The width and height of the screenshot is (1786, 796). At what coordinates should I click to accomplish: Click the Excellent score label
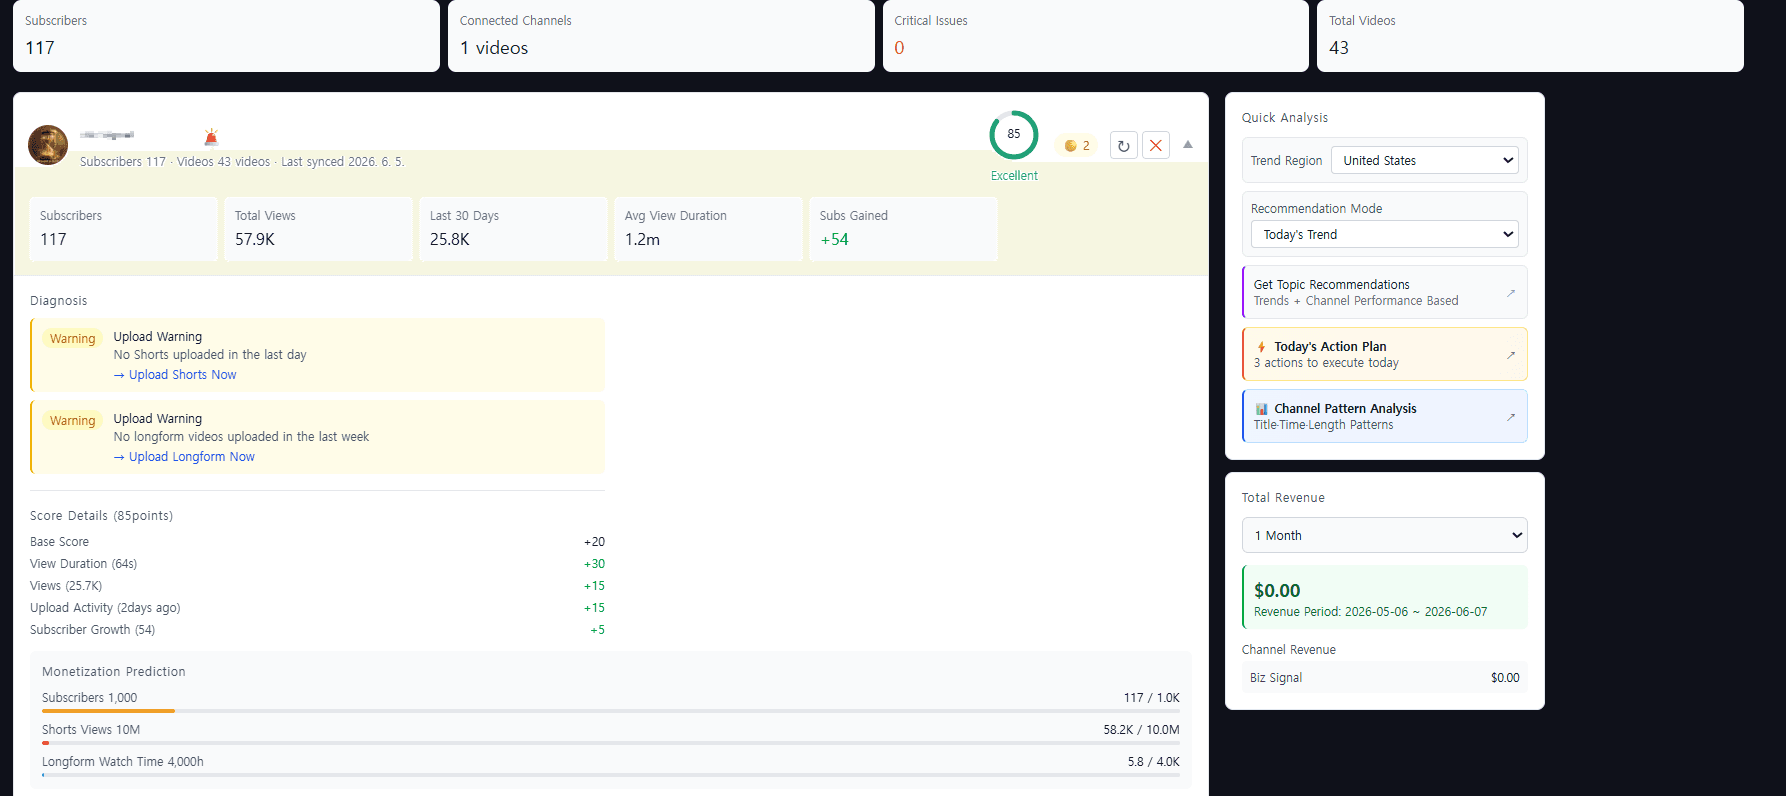[1014, 176]
